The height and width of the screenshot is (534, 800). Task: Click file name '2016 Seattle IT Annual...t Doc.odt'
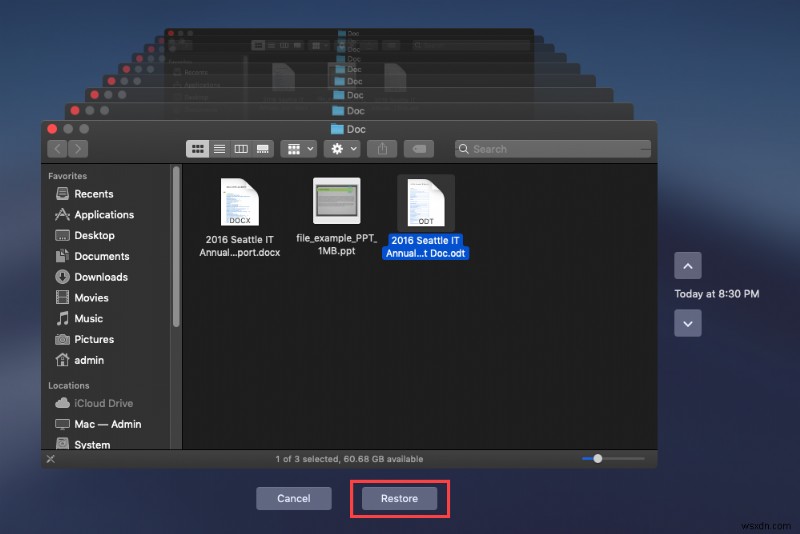tap(426, 247)
